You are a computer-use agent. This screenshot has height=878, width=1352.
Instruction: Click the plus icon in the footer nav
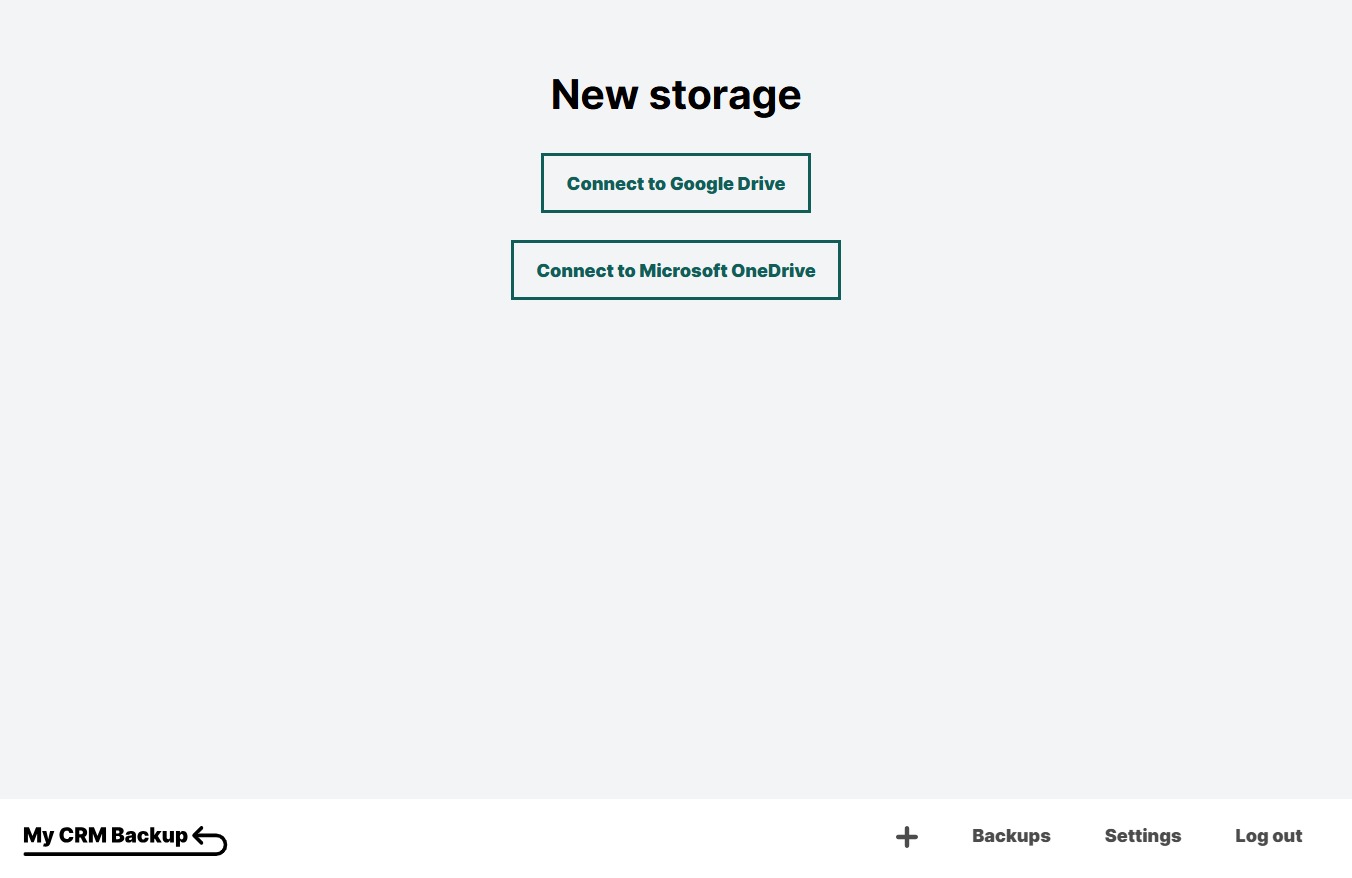(x=907, y=837)
